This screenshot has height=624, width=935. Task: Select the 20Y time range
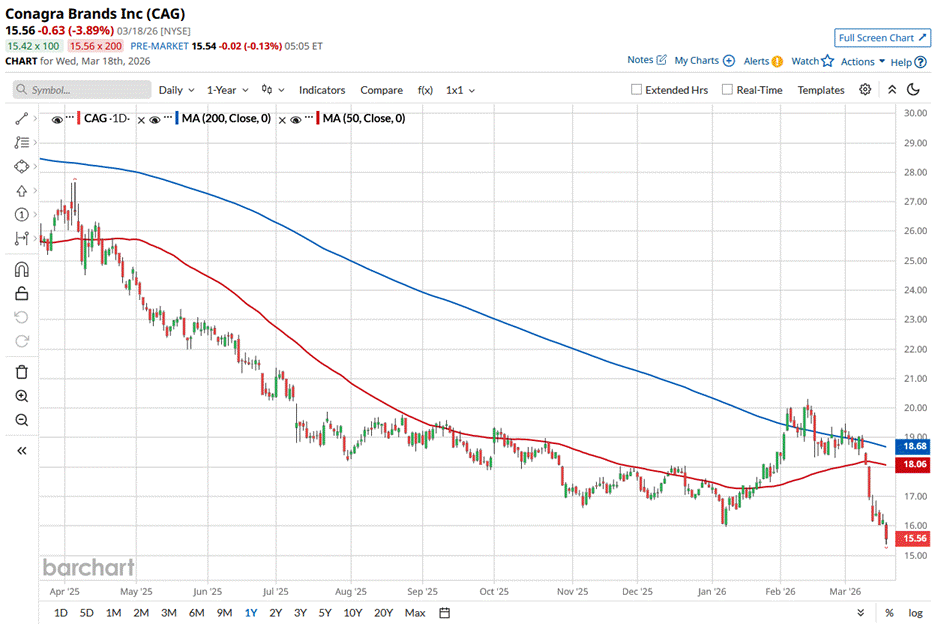tap(383, 613)
